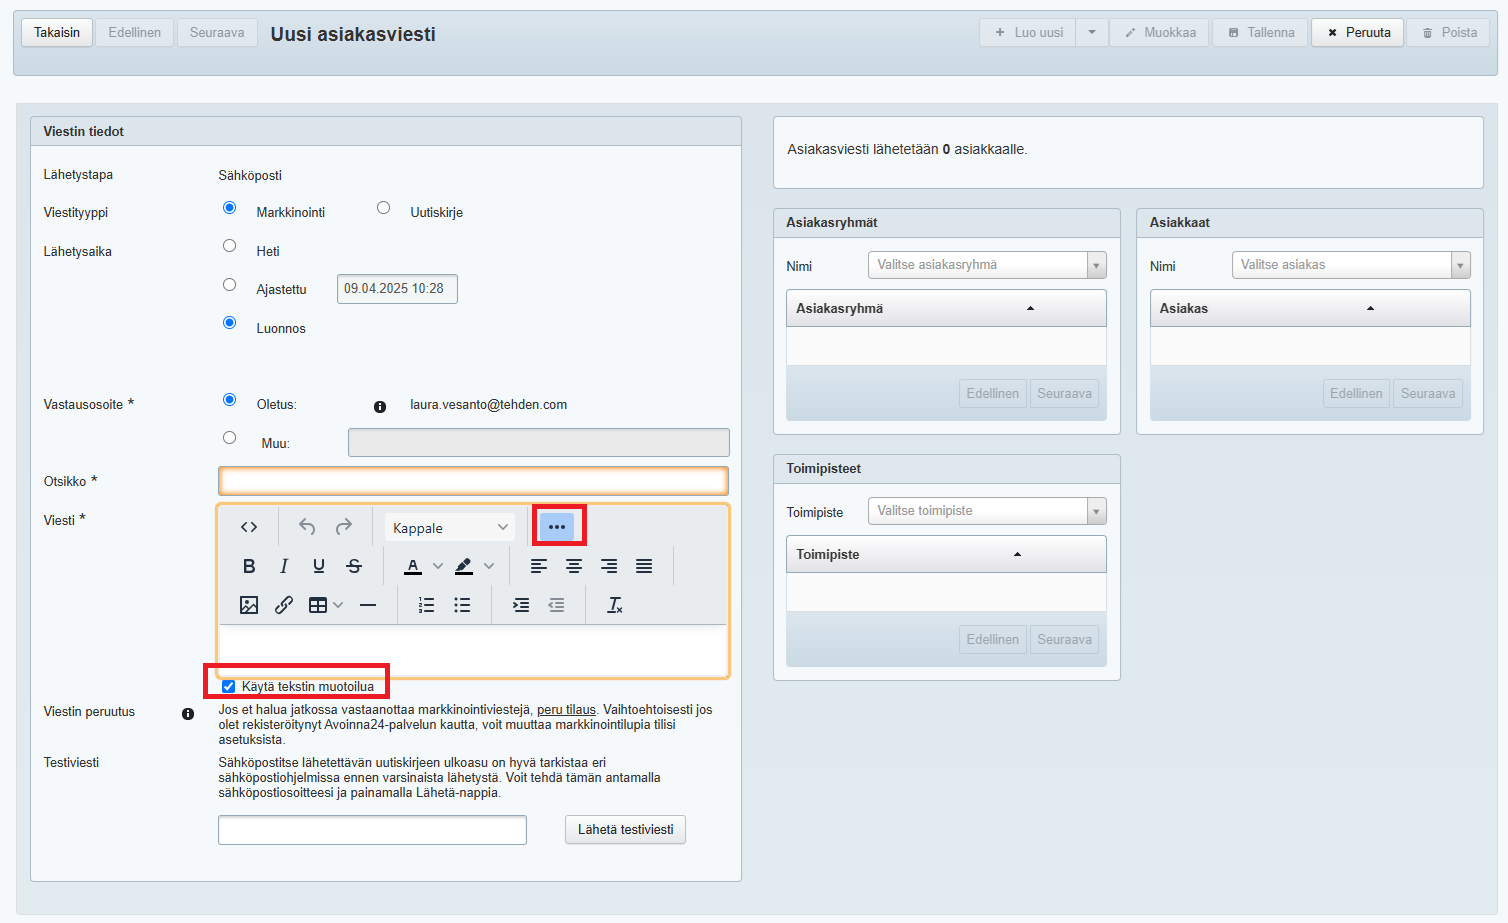This screenshot has height=923, width=1508.
Task: Select the Uutiskirje message type
Action: pyautogui.click(x=383, y=208)
